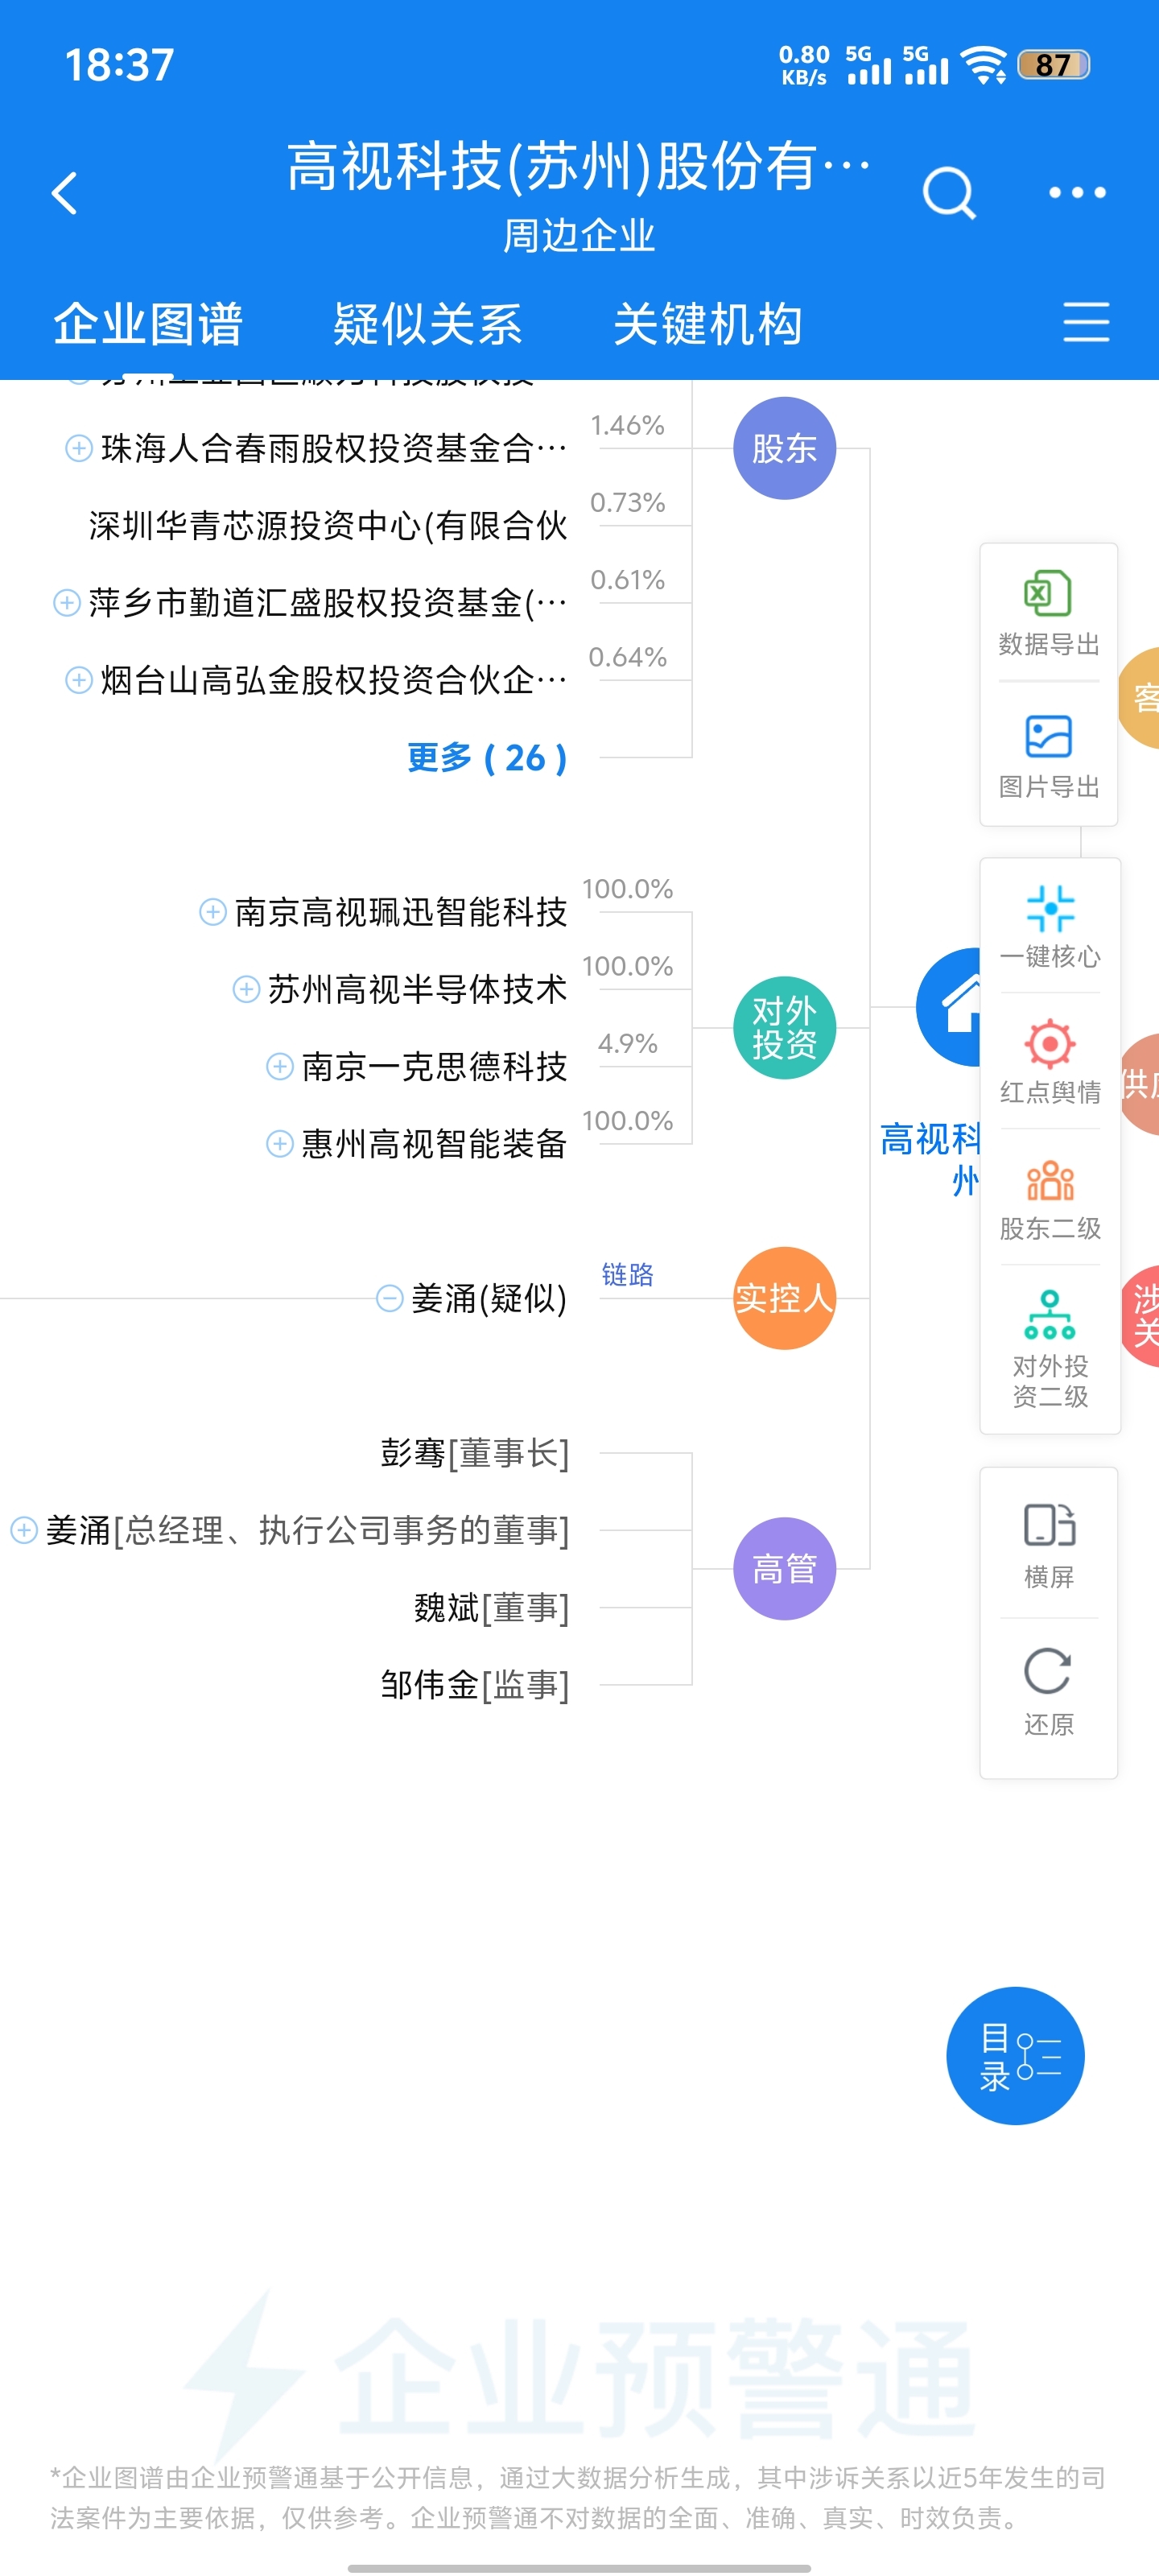The width and height of the screenshot is (1159, 2576).
Task: Switch to 关键机构 tab
Action: tap(708, 324)
